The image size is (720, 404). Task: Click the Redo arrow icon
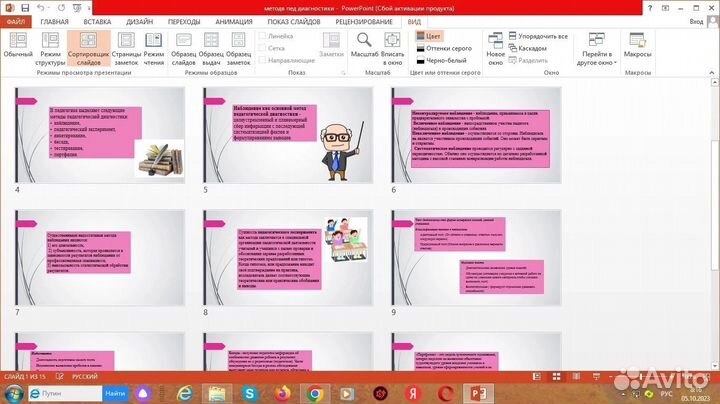[61, 8]
